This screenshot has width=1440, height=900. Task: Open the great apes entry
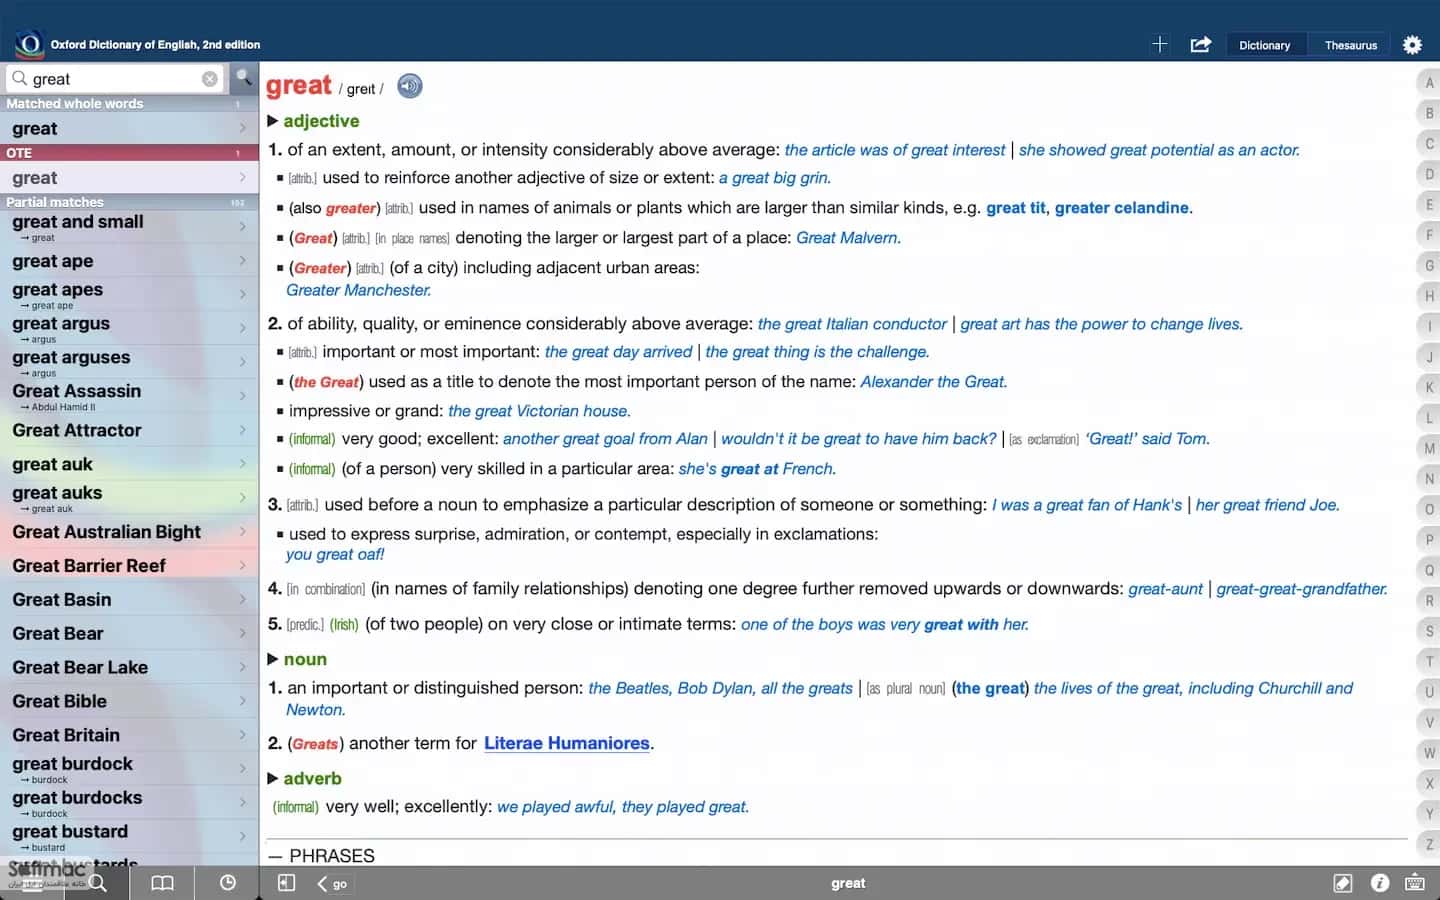[129, 295]
